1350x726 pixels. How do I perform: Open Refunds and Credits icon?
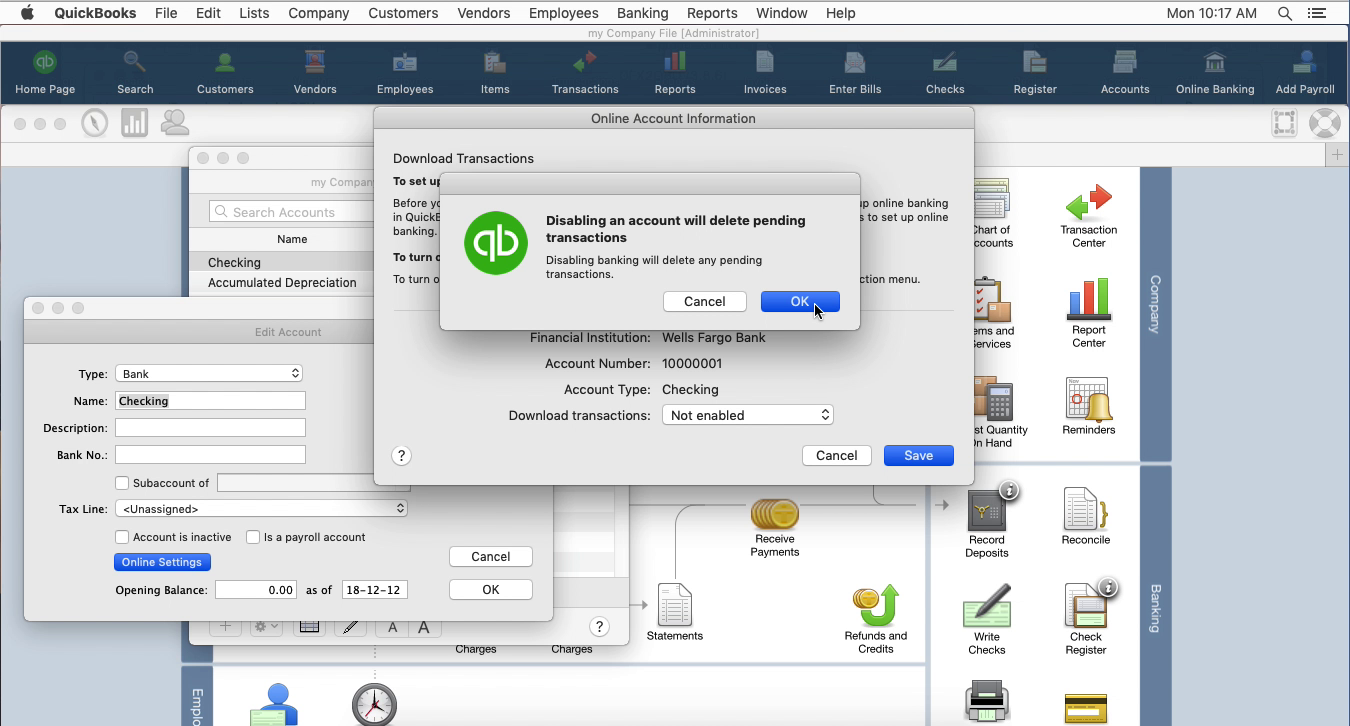(876, 620)
